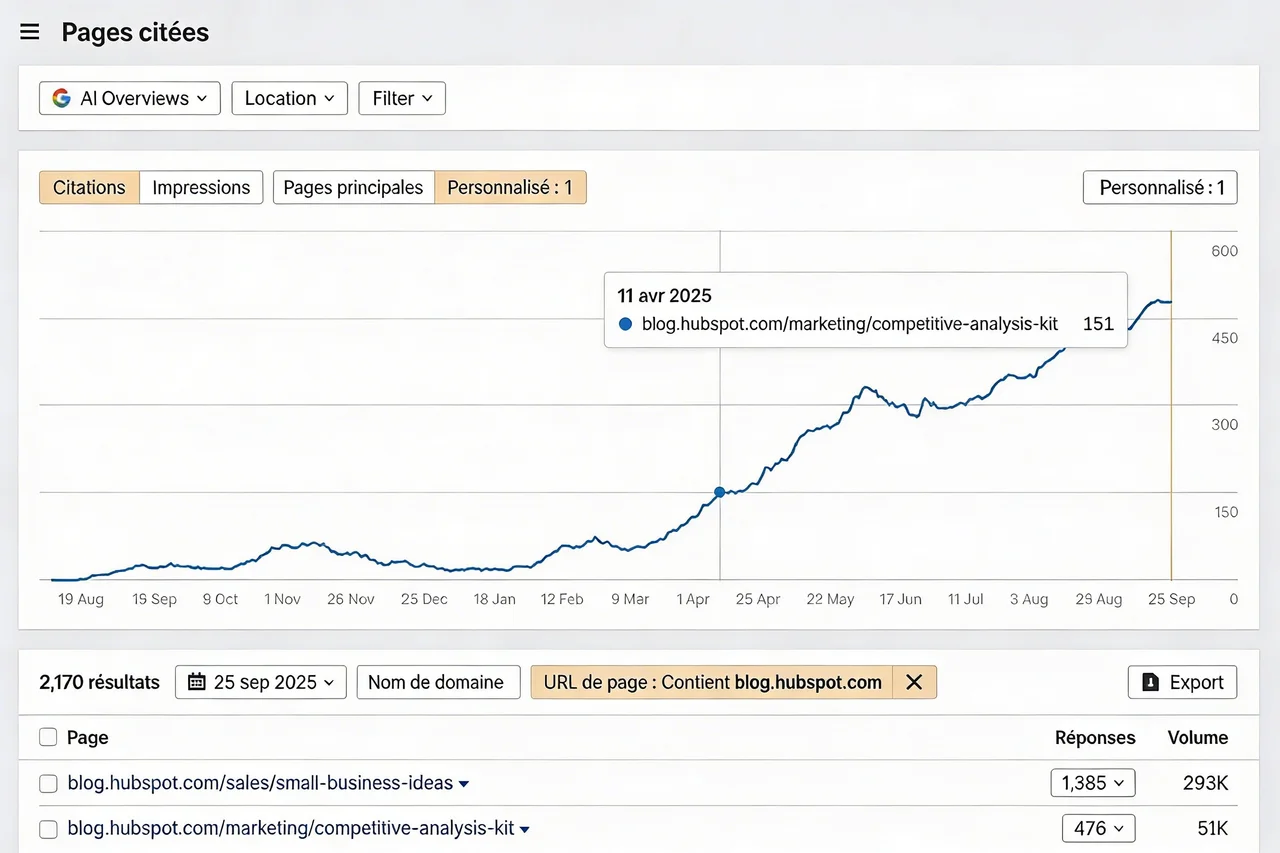Click the Google logo icon in AI Overviews

[62, 98]
